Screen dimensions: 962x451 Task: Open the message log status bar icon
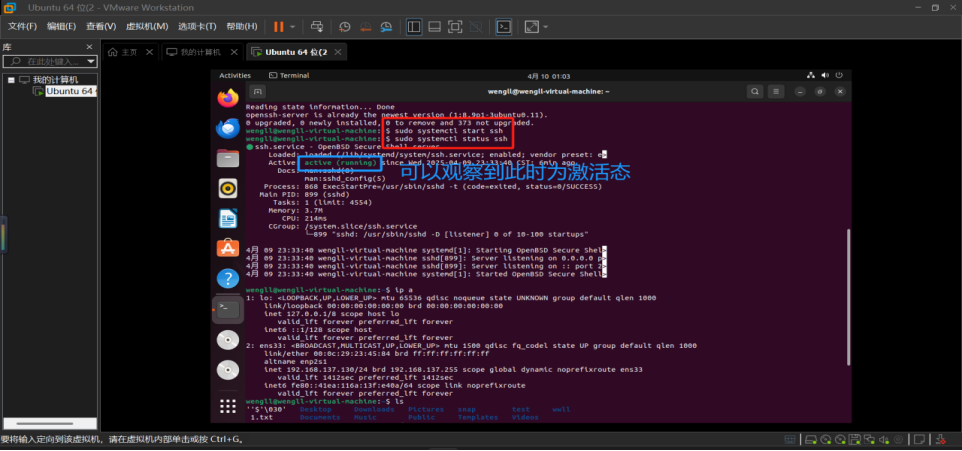click(919, 439)
